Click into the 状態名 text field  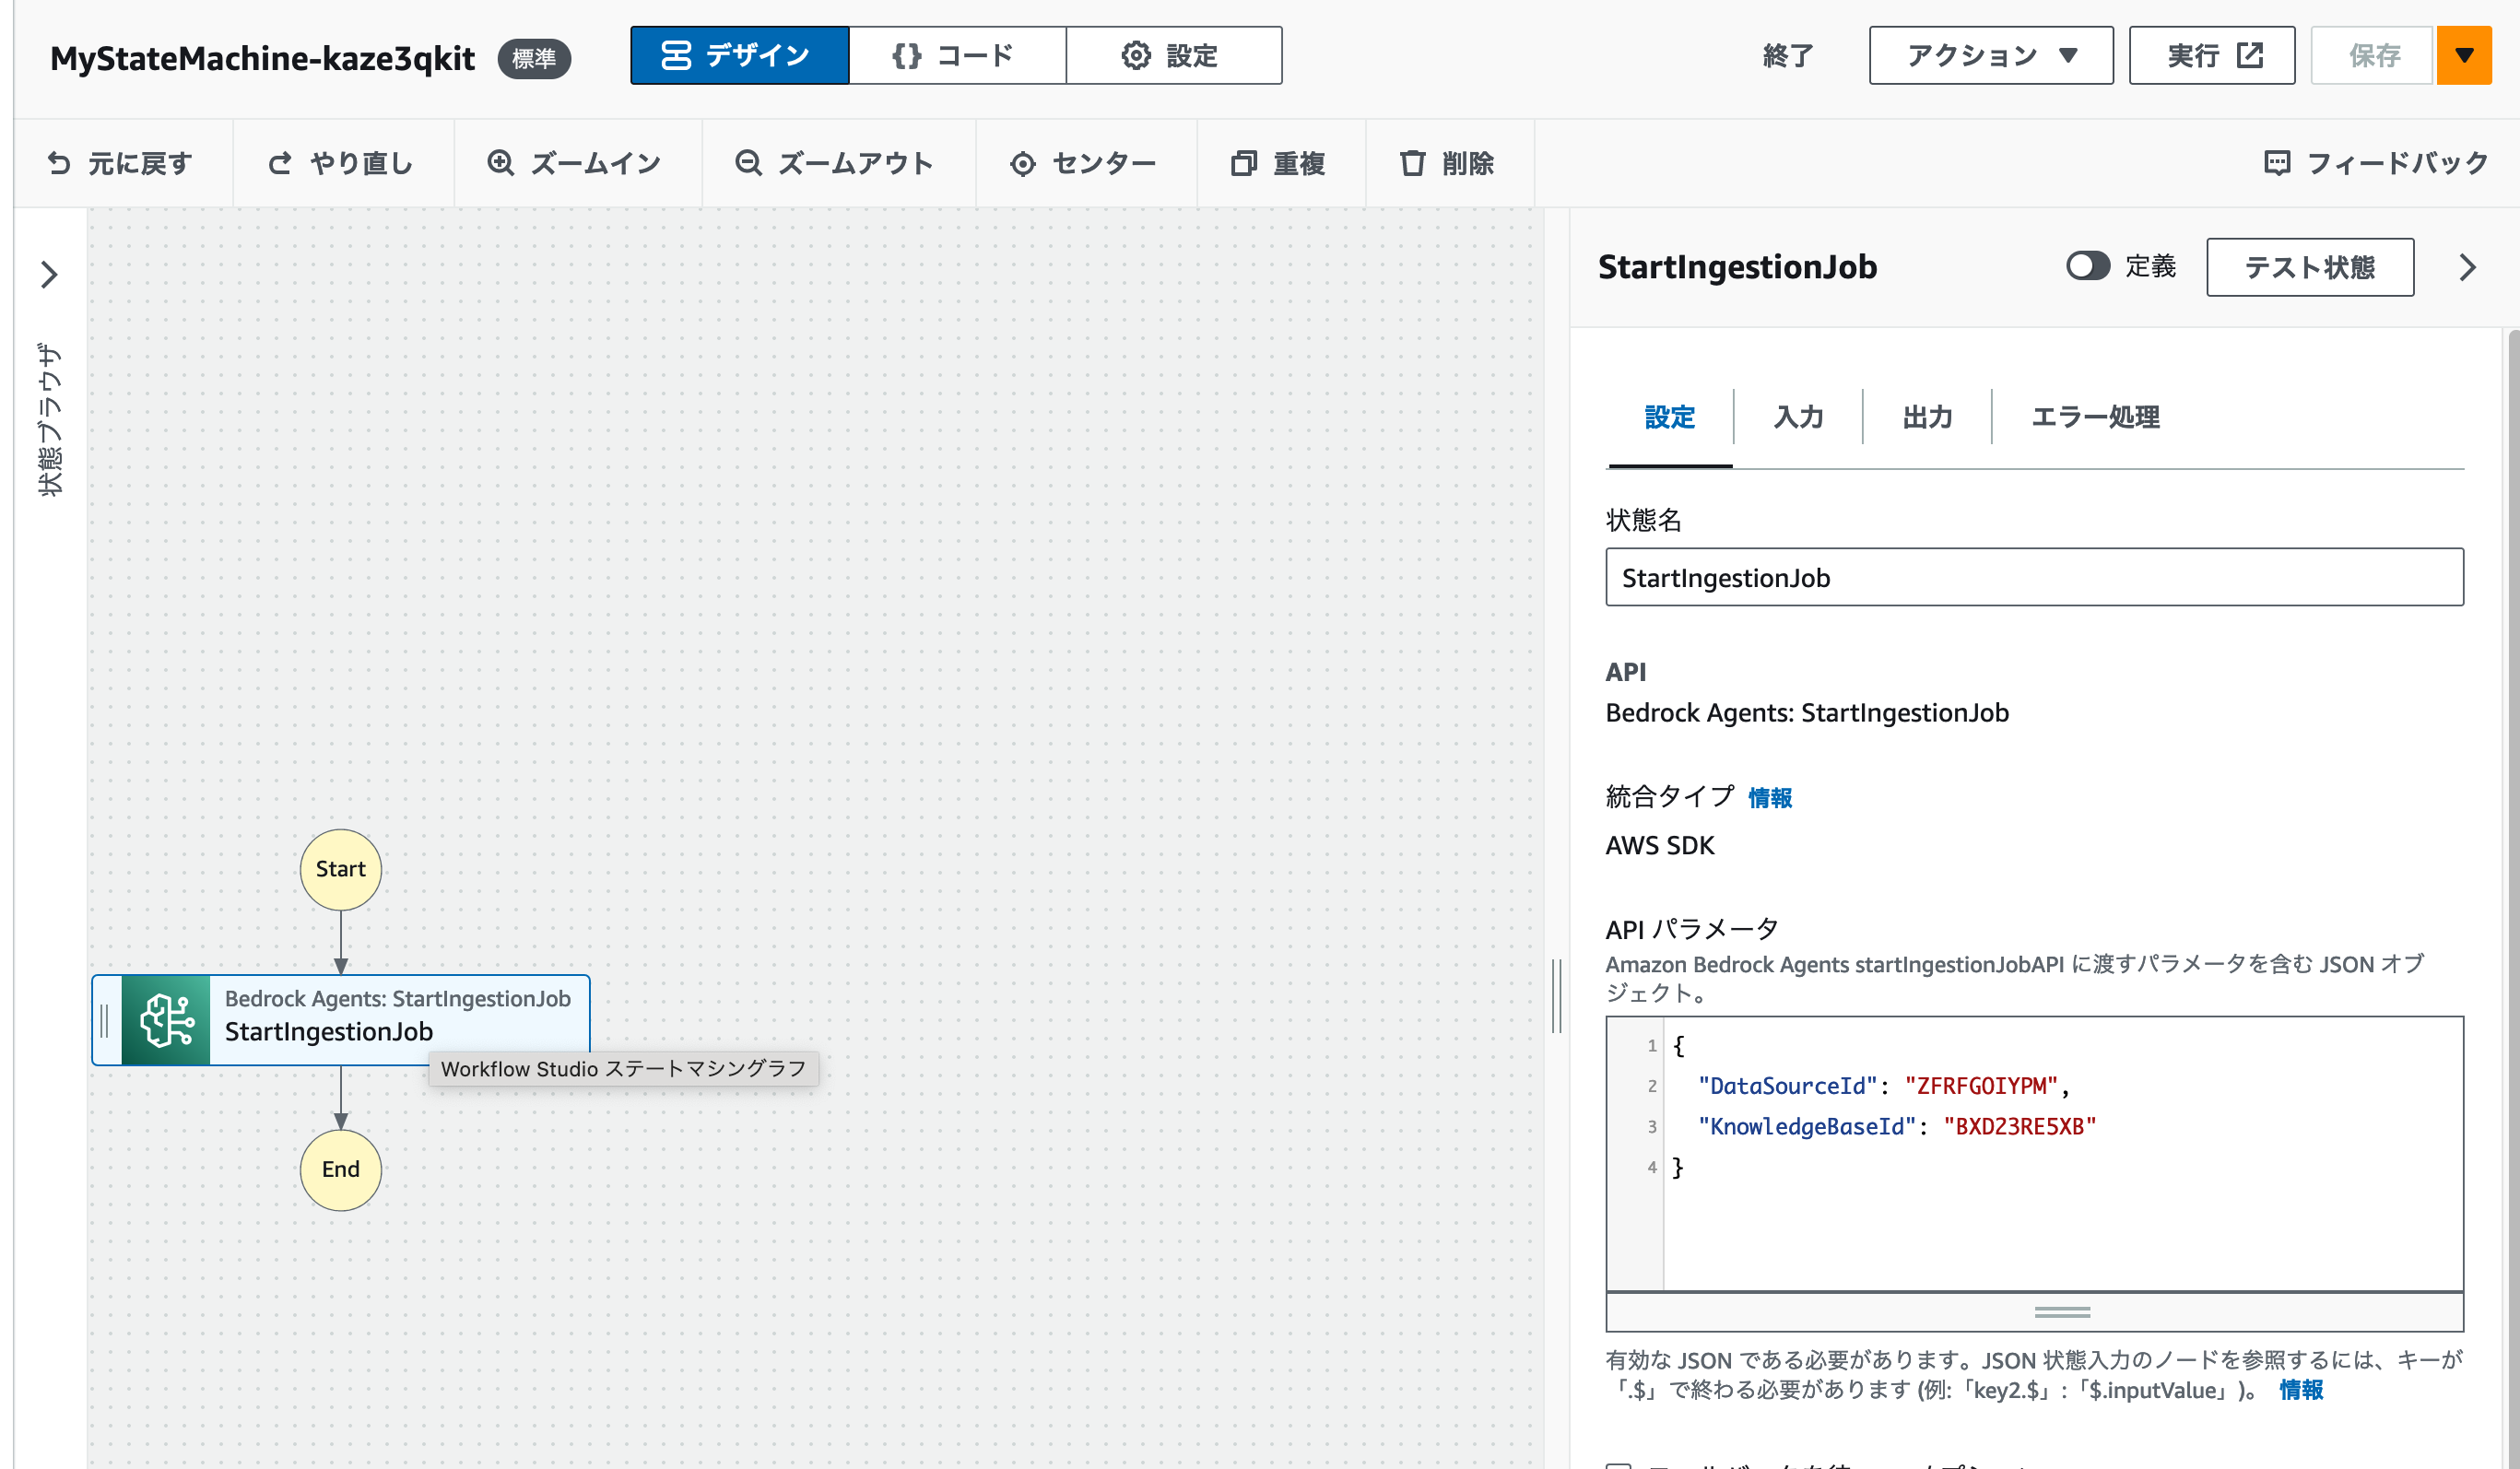[x=2033, y=577]
